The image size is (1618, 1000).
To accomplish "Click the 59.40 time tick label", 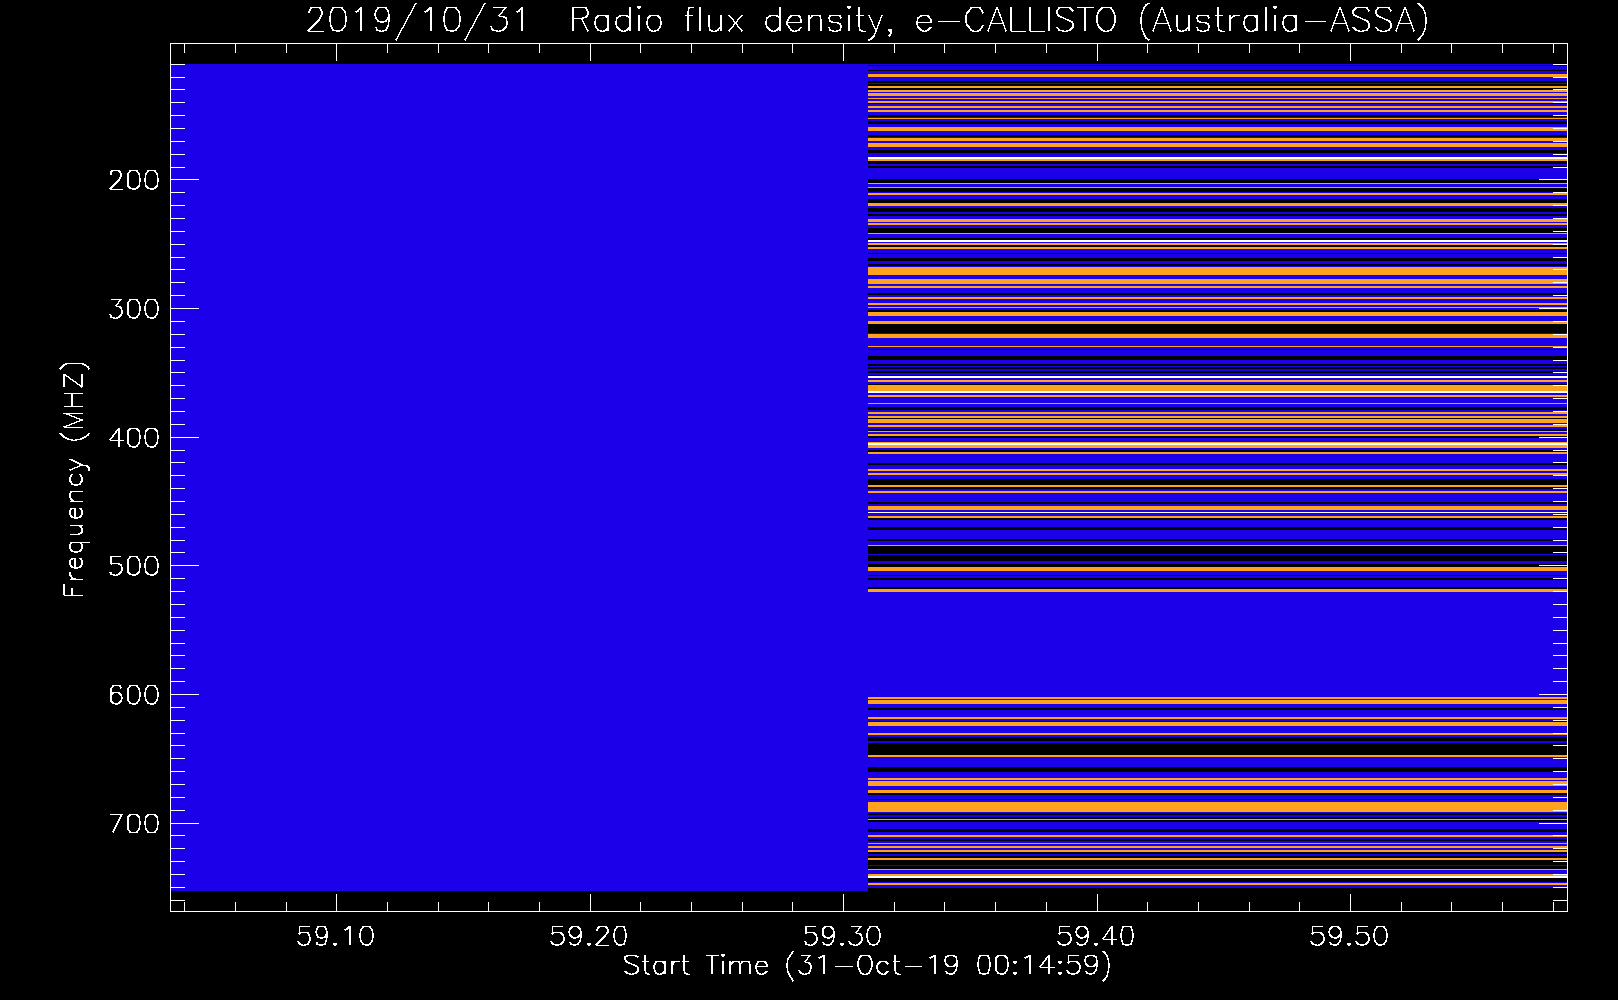I will click(x=1097, y=937).
